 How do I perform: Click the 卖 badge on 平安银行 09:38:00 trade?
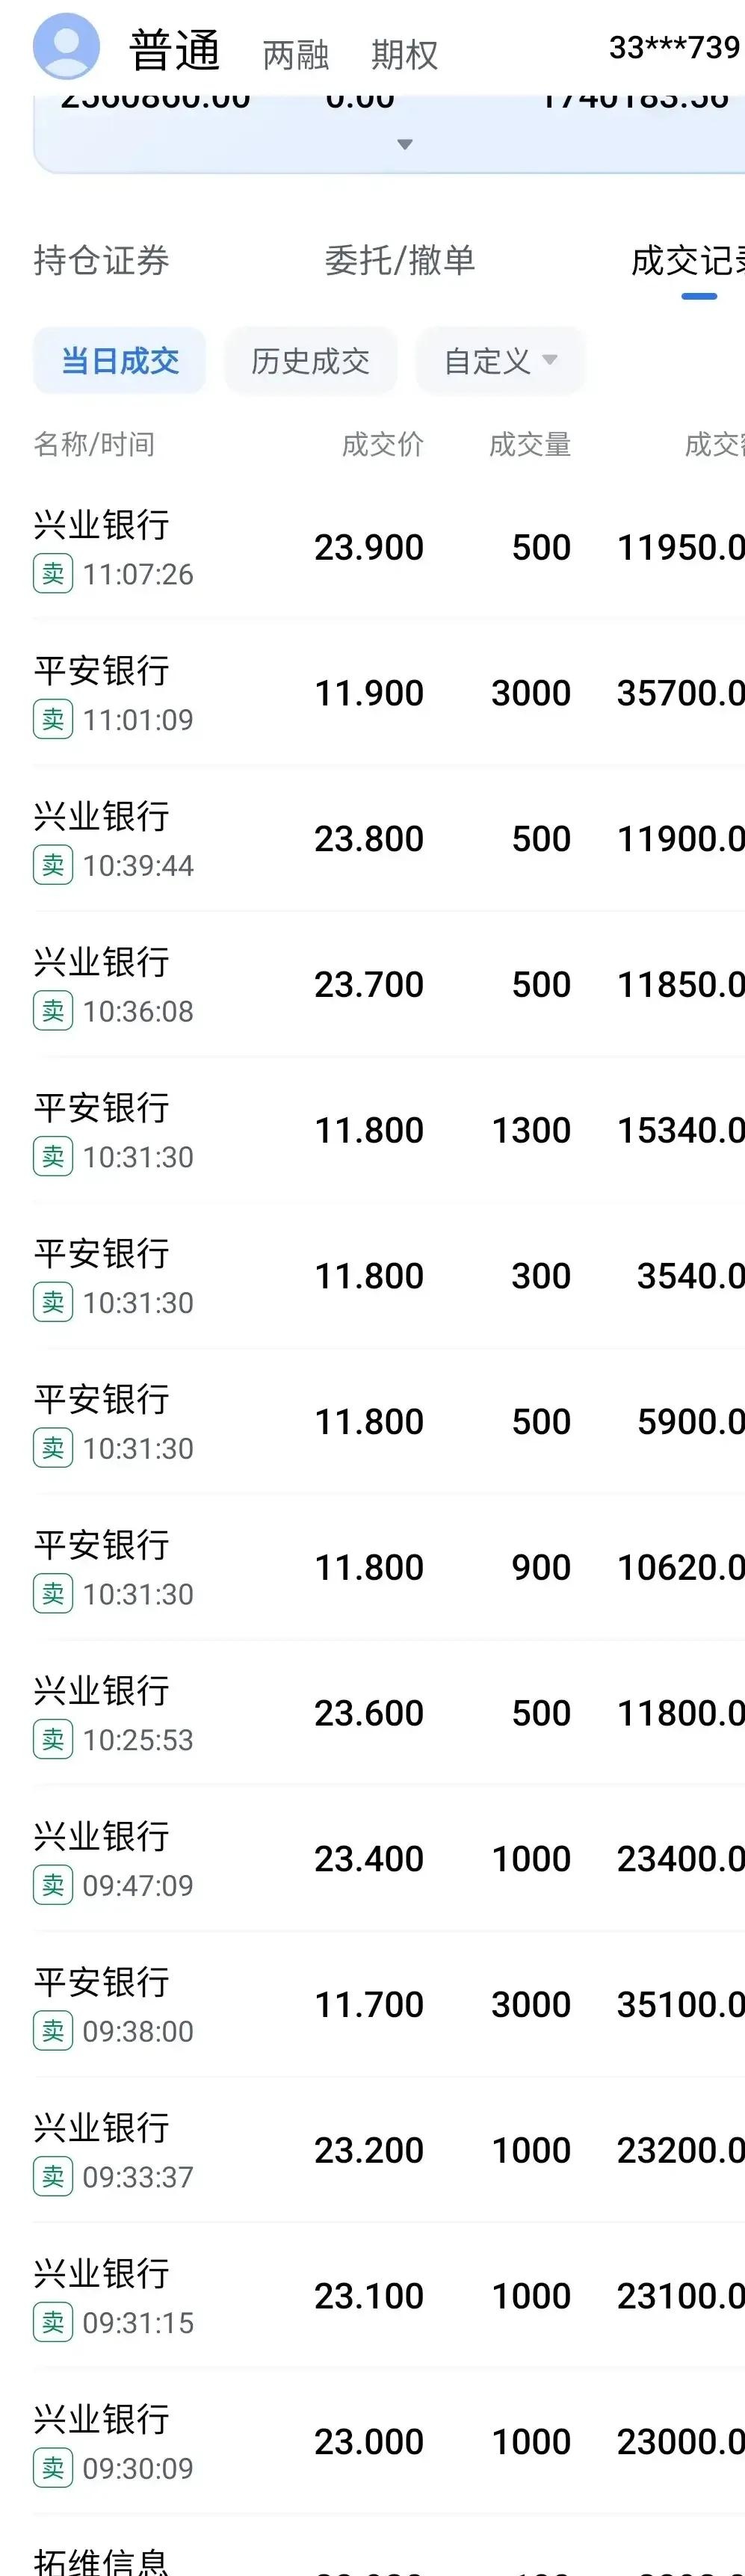click(x=52, y=2030)
